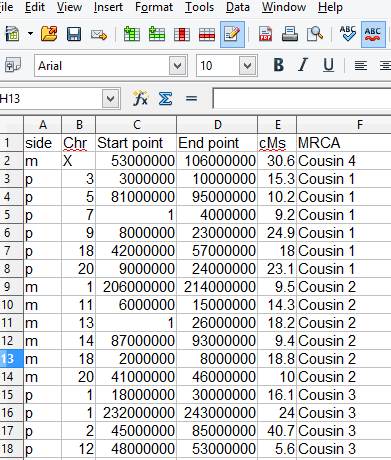Click the Function equals icon
This screenshot has height=460, width=391.
pos(191,99)
